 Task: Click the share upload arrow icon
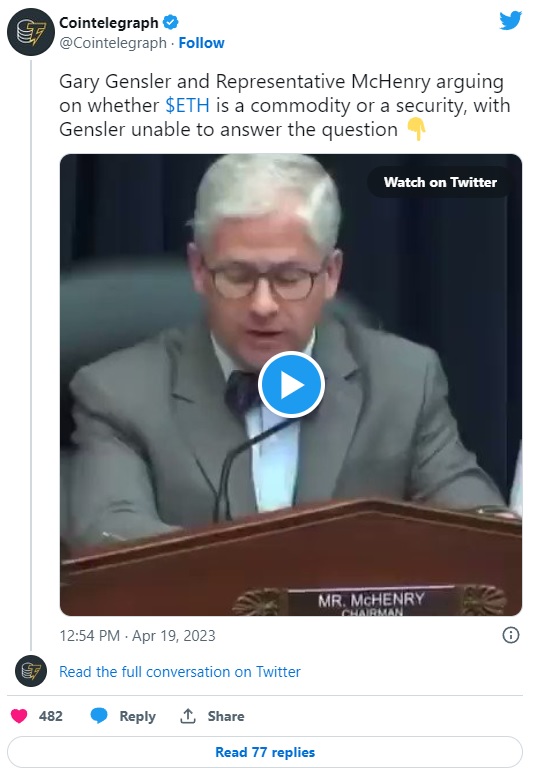[x=188, y=716]
